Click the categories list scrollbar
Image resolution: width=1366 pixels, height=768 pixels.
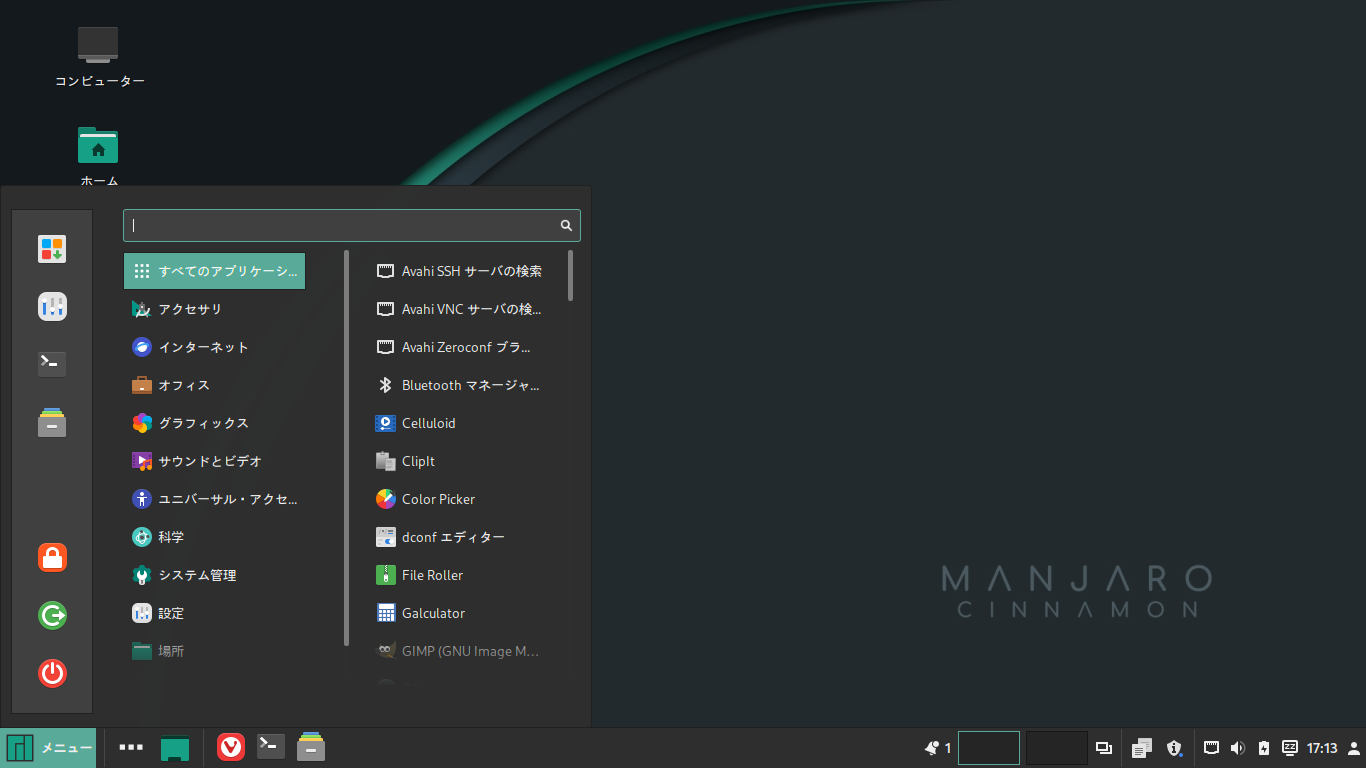pyautogui.click(x=347, y=448)
